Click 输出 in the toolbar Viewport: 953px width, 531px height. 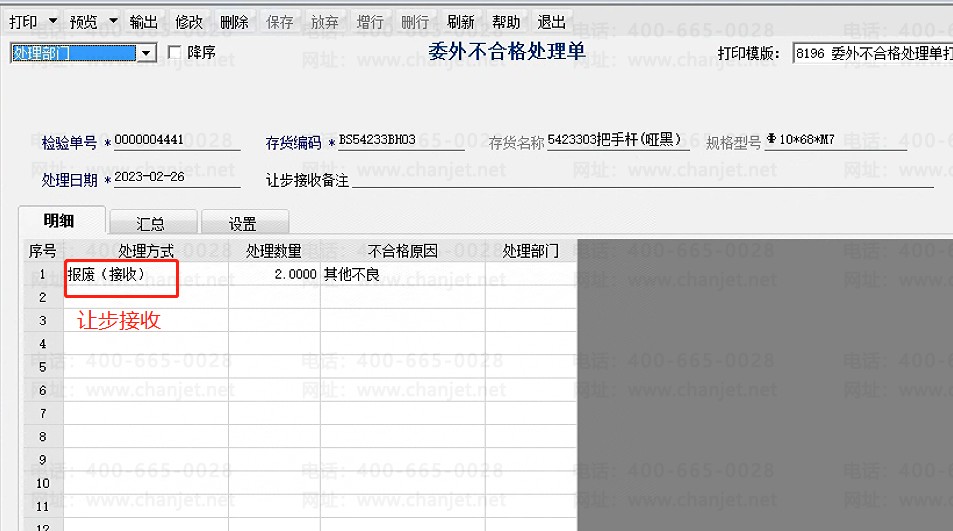click(x=144, y=22)
